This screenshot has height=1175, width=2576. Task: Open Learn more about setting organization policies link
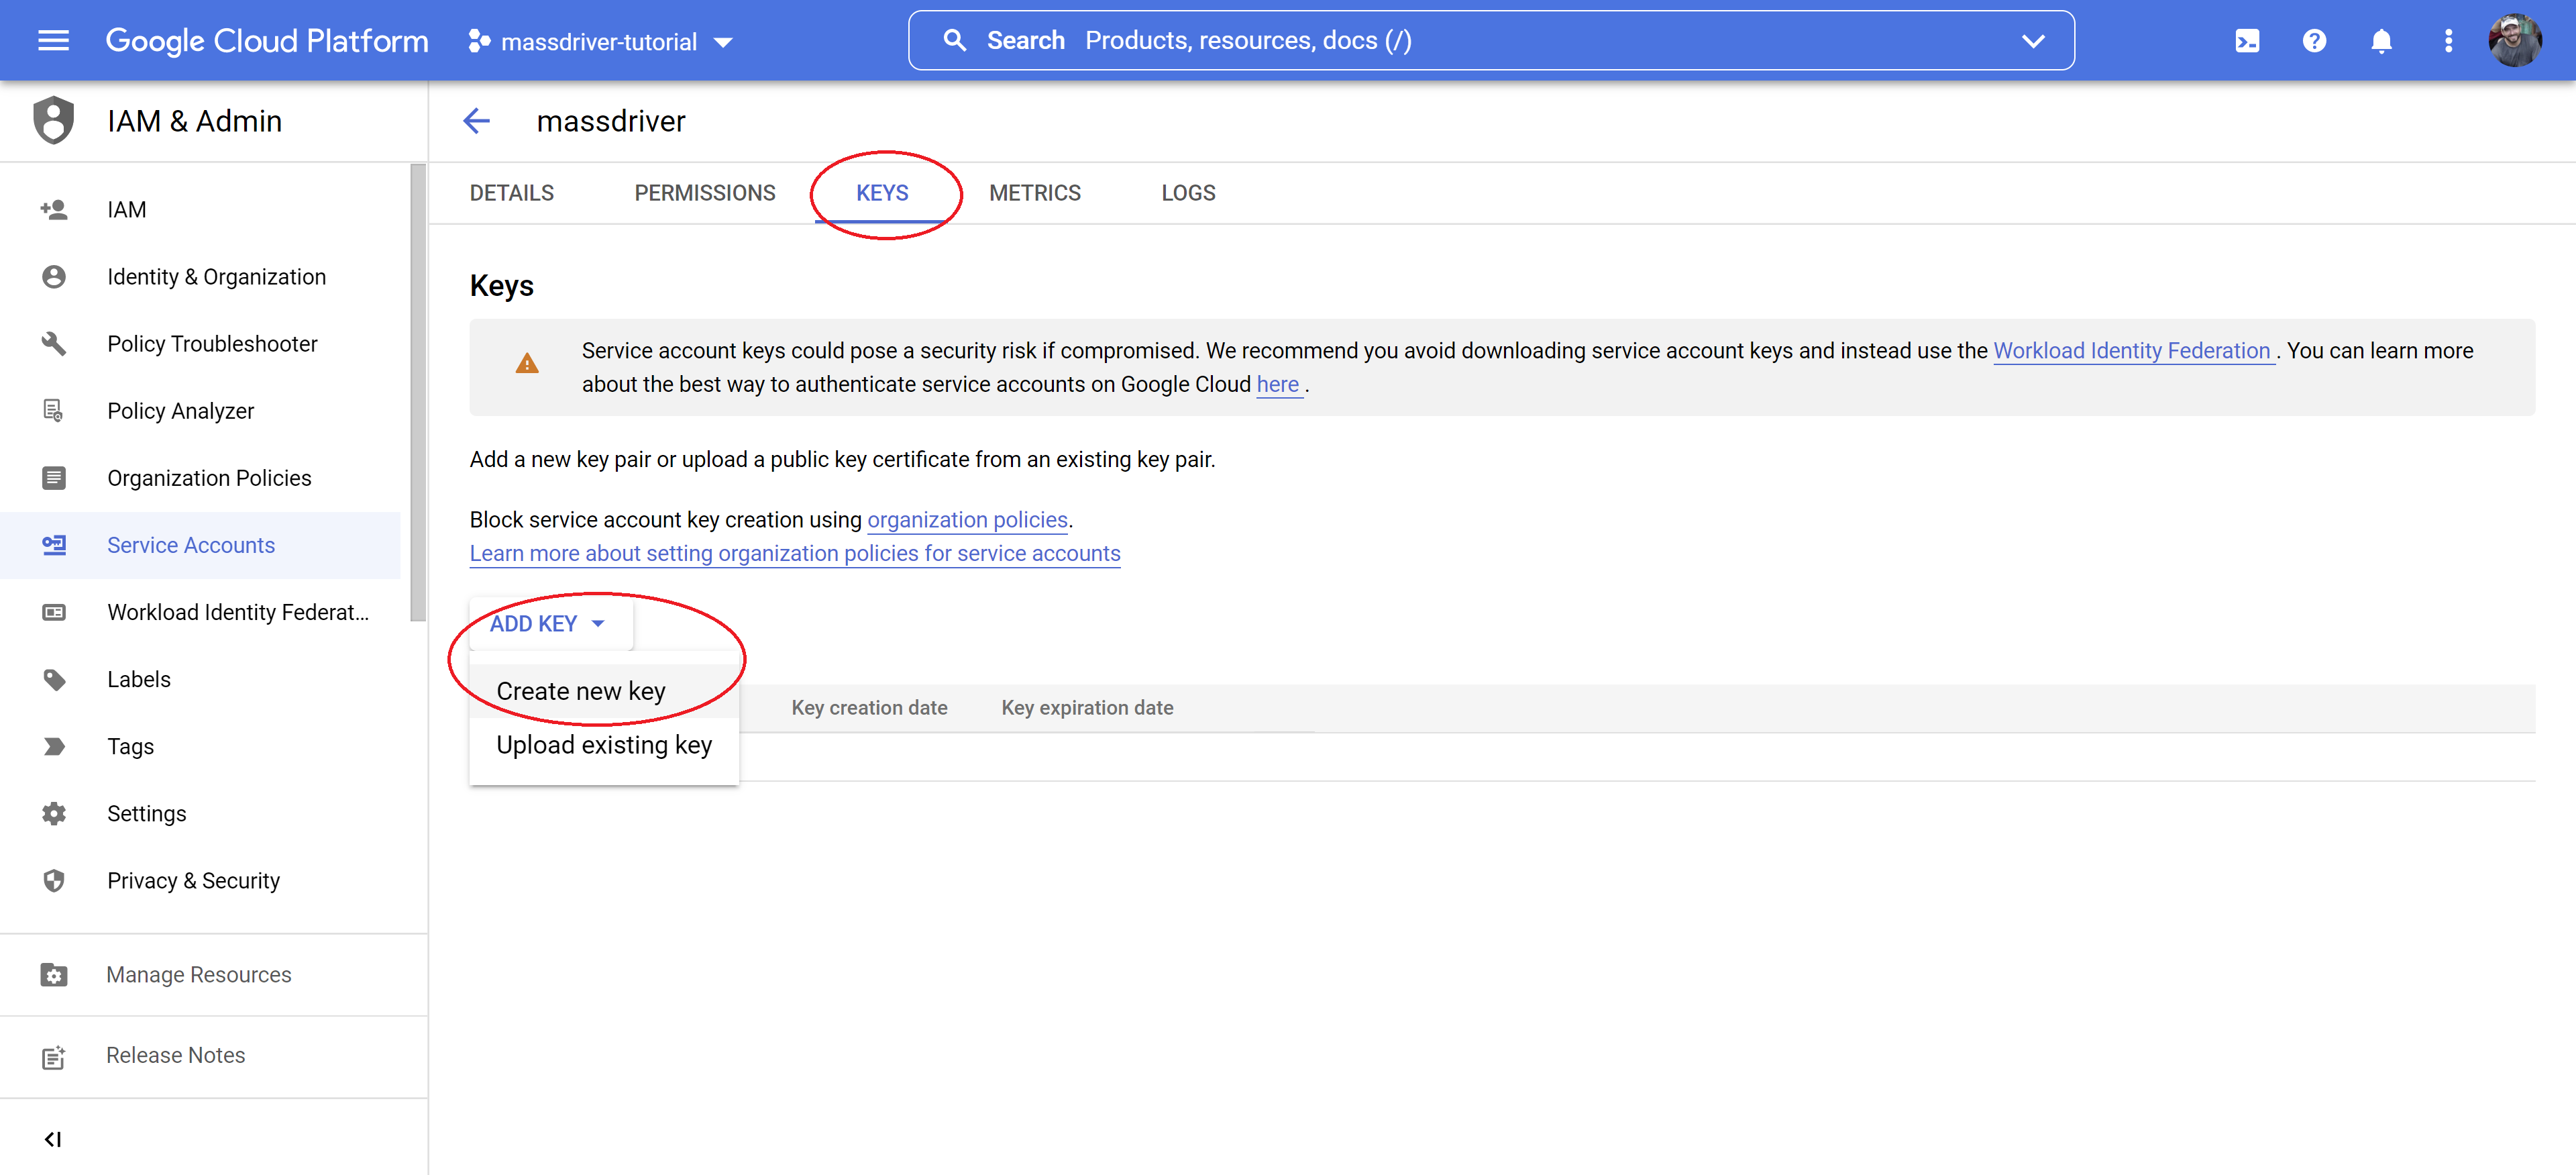click(x=795, y=553)
